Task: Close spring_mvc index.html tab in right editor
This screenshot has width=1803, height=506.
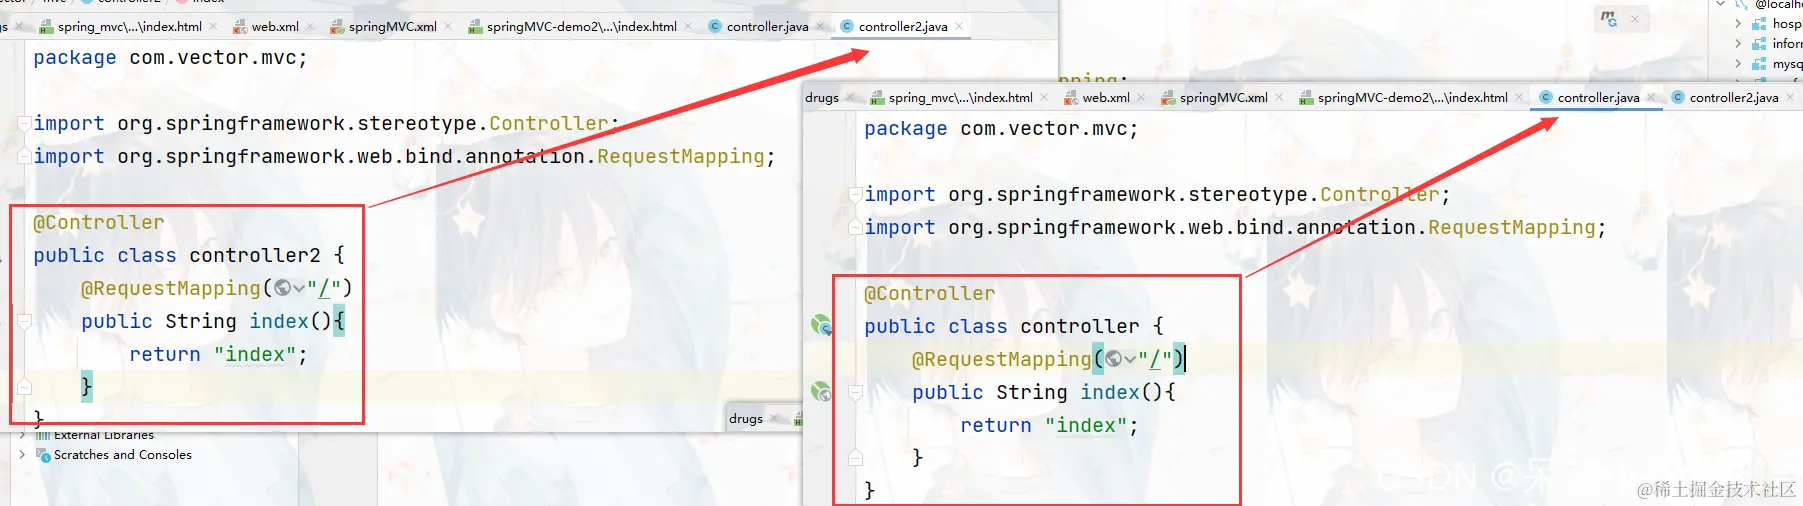Action: click(1044, 97)
